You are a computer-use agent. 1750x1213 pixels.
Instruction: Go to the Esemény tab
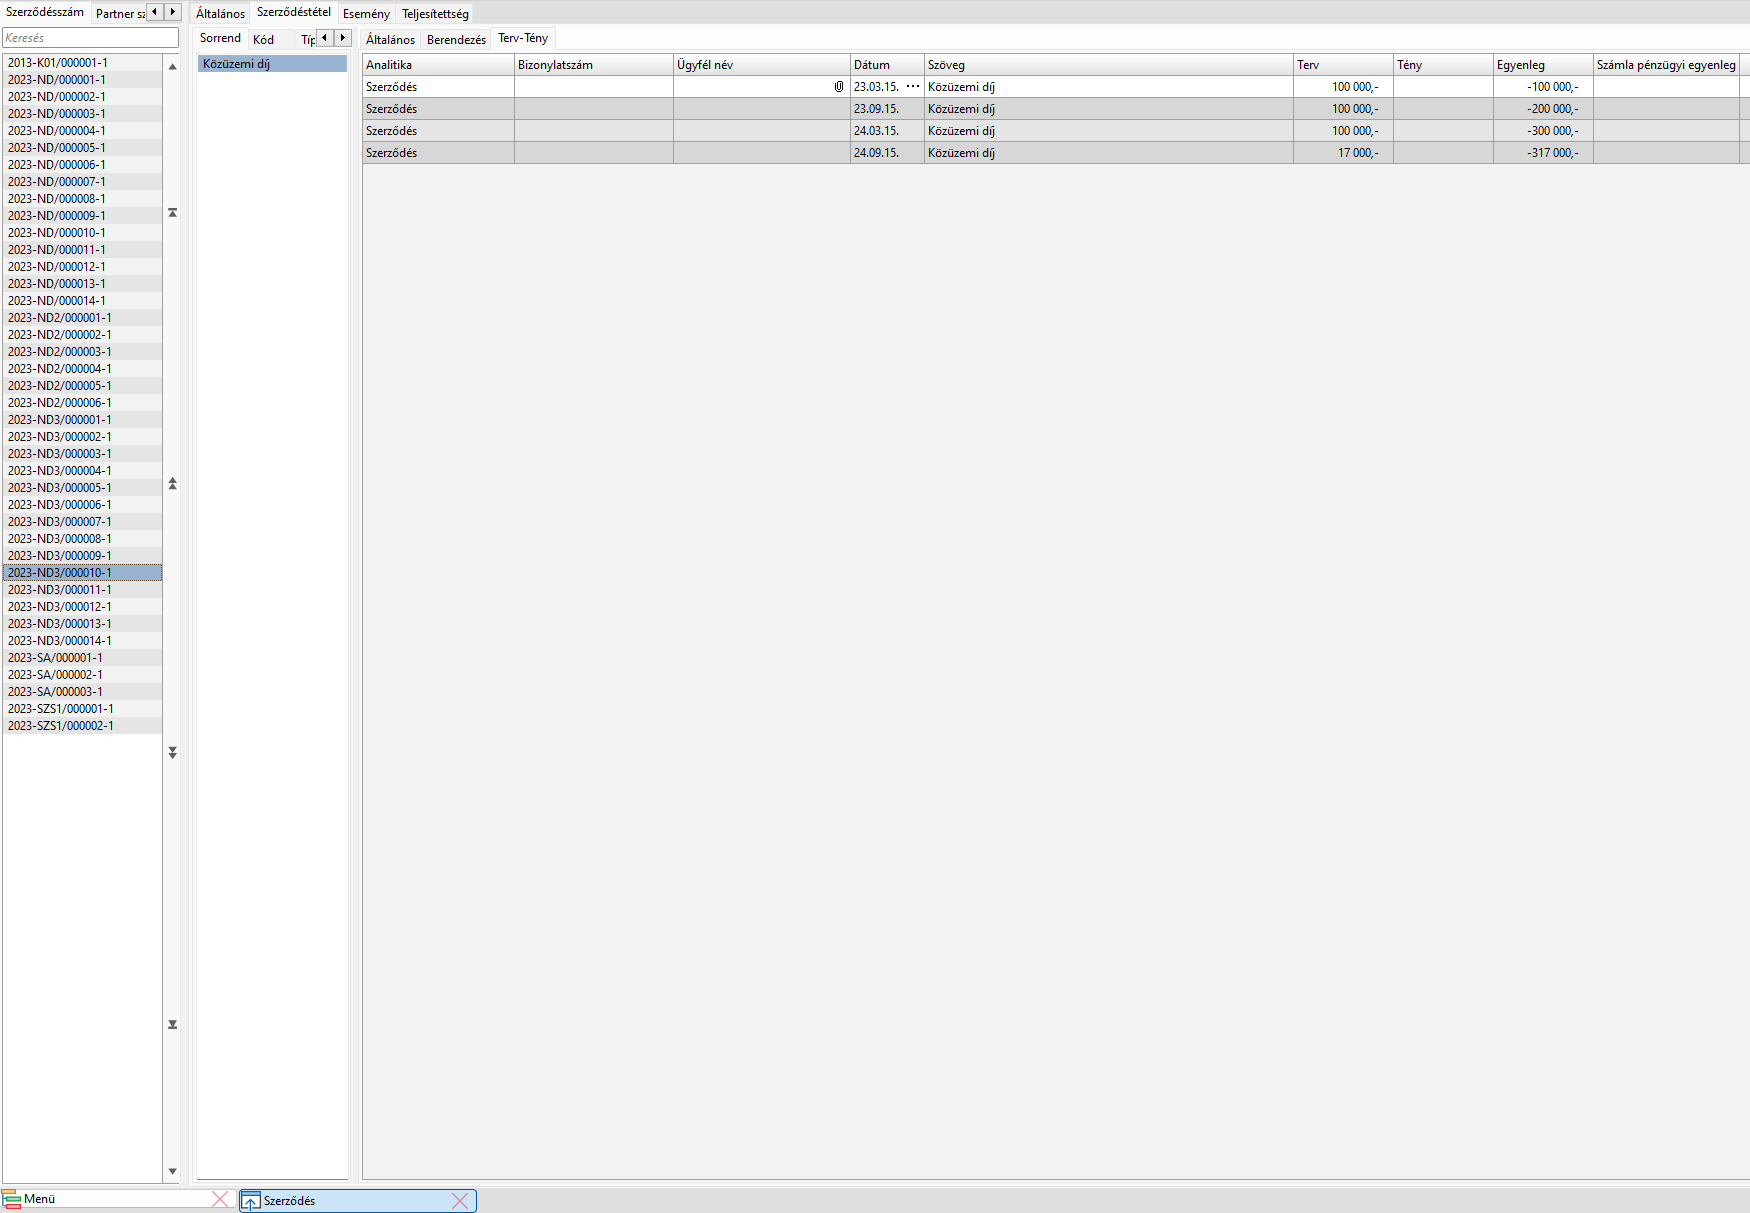366,13
